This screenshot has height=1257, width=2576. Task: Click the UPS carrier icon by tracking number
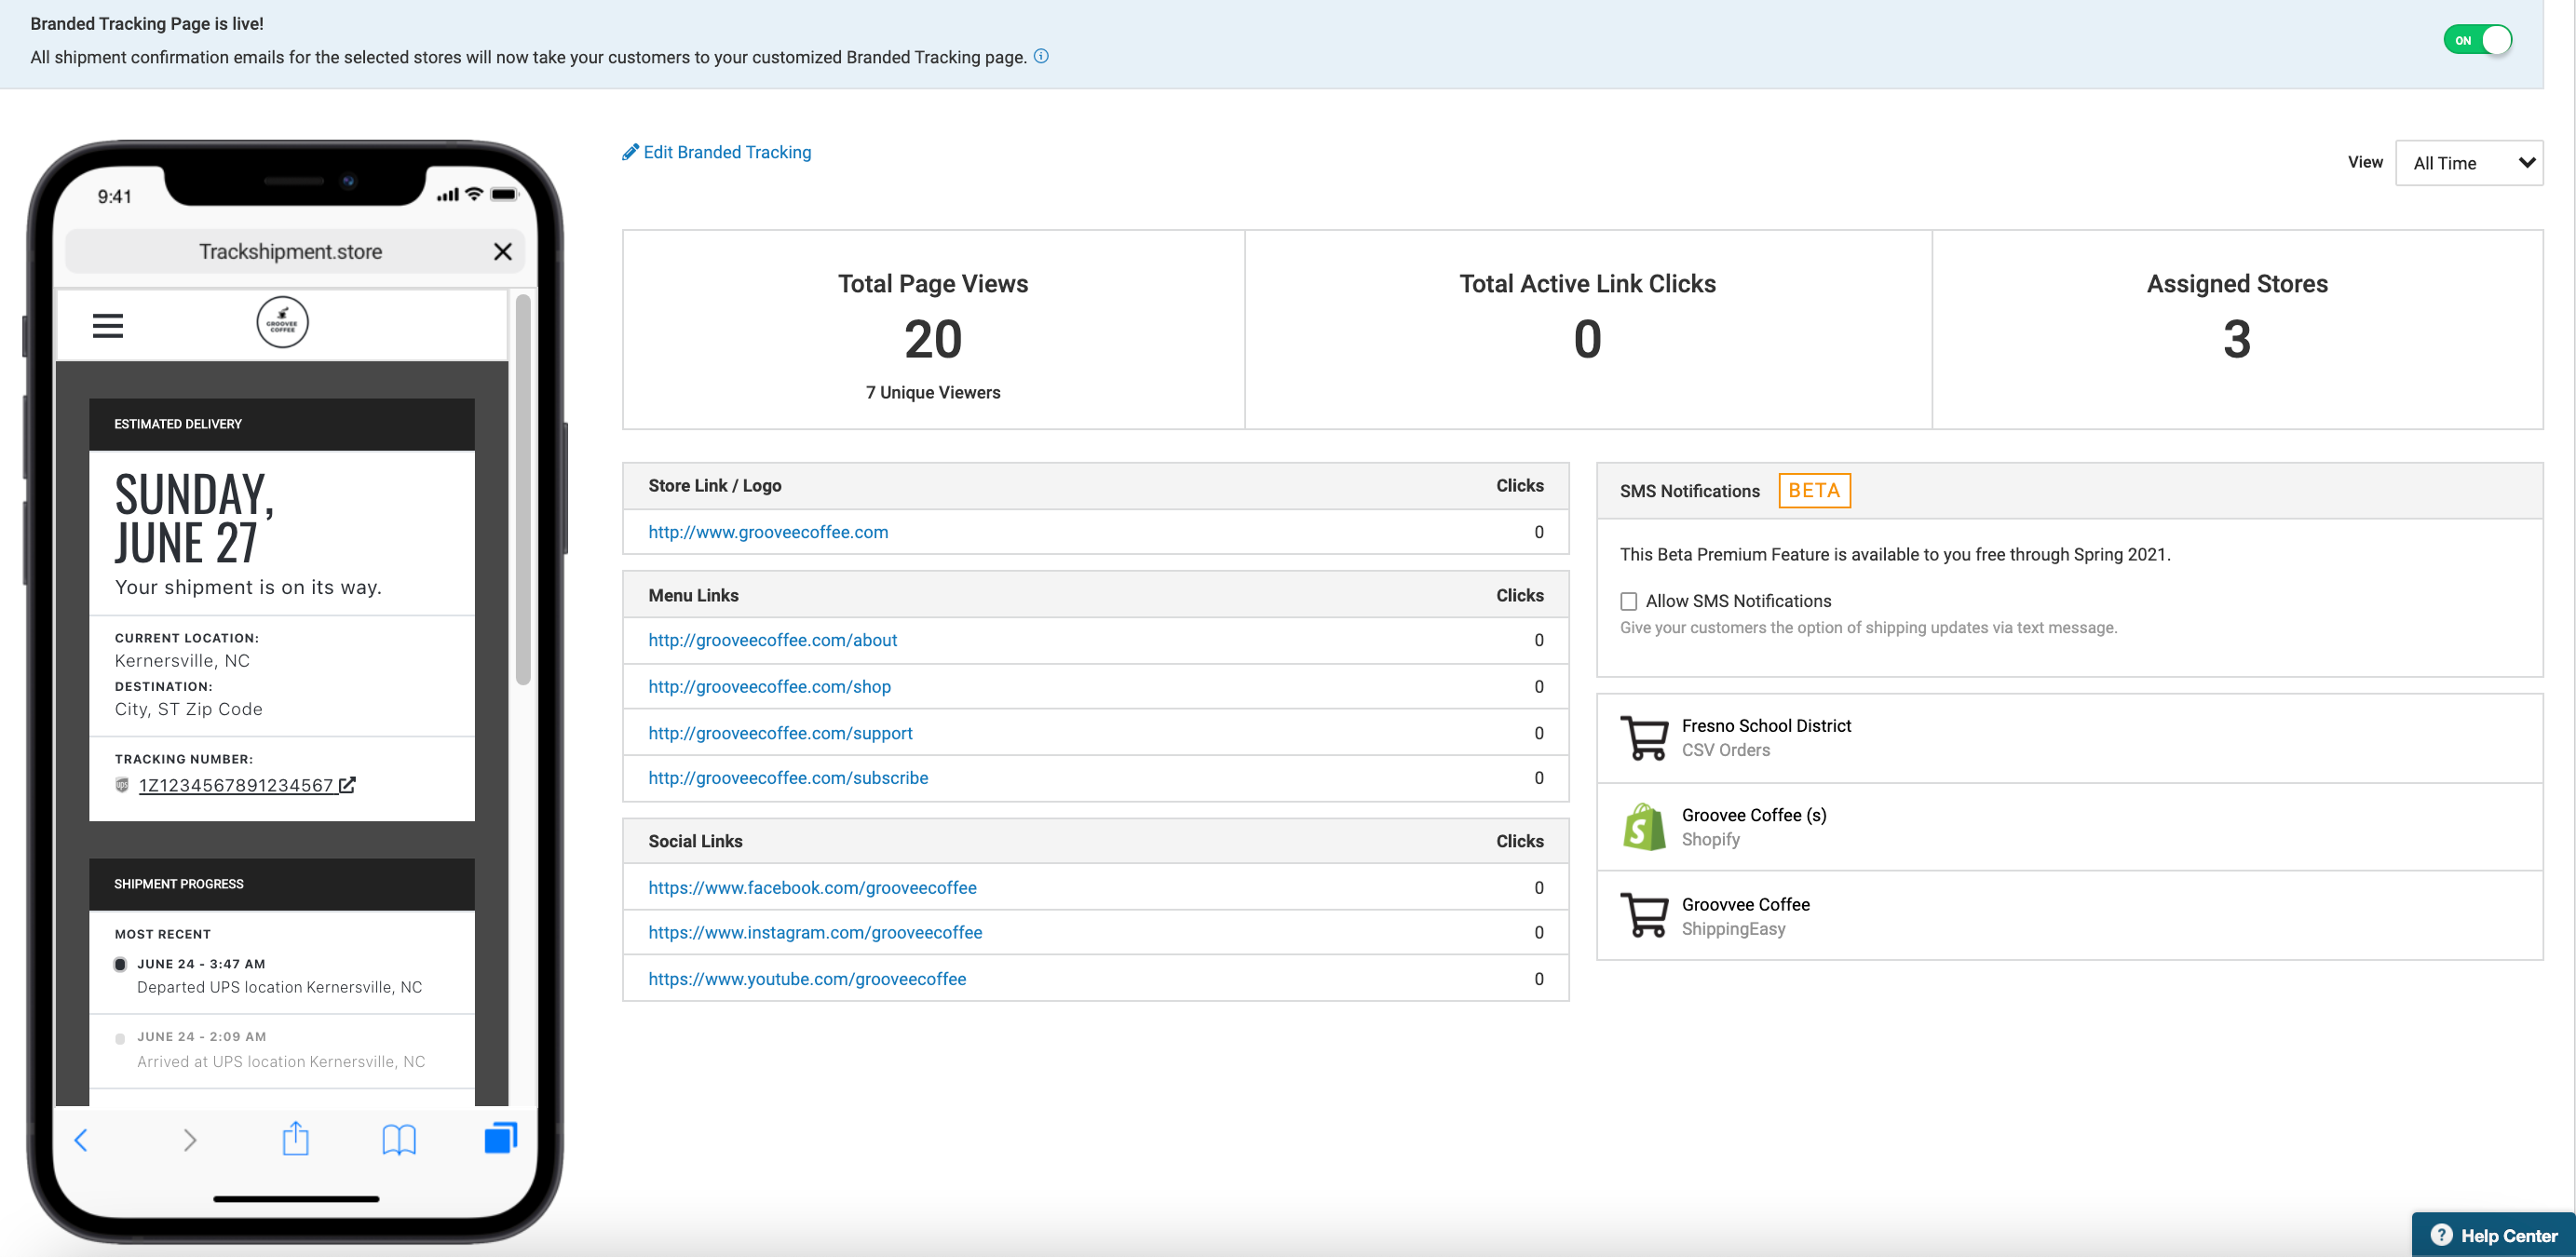[122, 785]
